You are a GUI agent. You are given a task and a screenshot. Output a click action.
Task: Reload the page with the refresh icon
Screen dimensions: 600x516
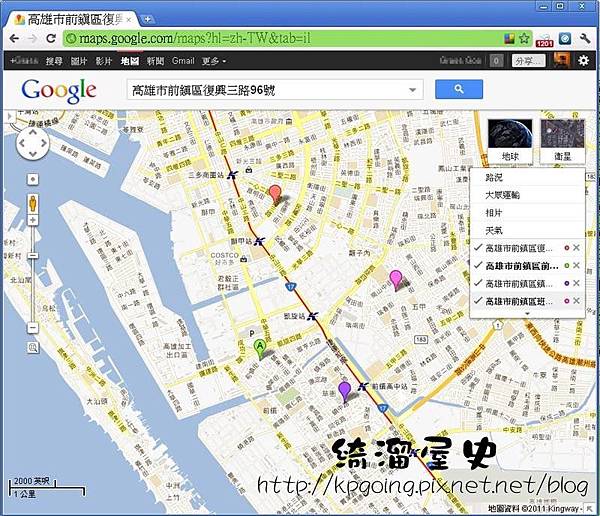point(51,38)
